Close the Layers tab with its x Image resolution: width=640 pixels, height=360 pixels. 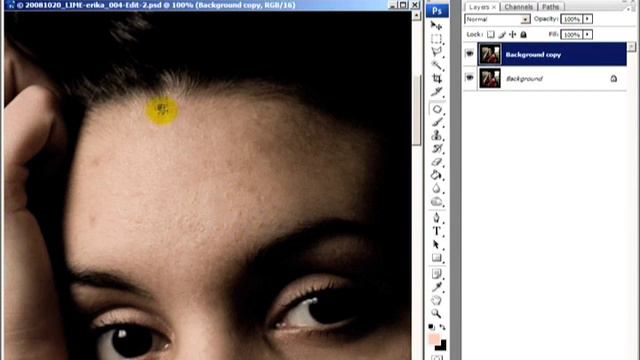click(x=494, y=7)
